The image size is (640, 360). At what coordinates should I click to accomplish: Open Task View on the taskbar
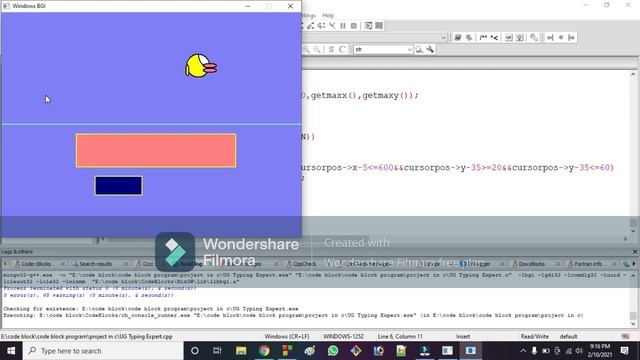217,351
